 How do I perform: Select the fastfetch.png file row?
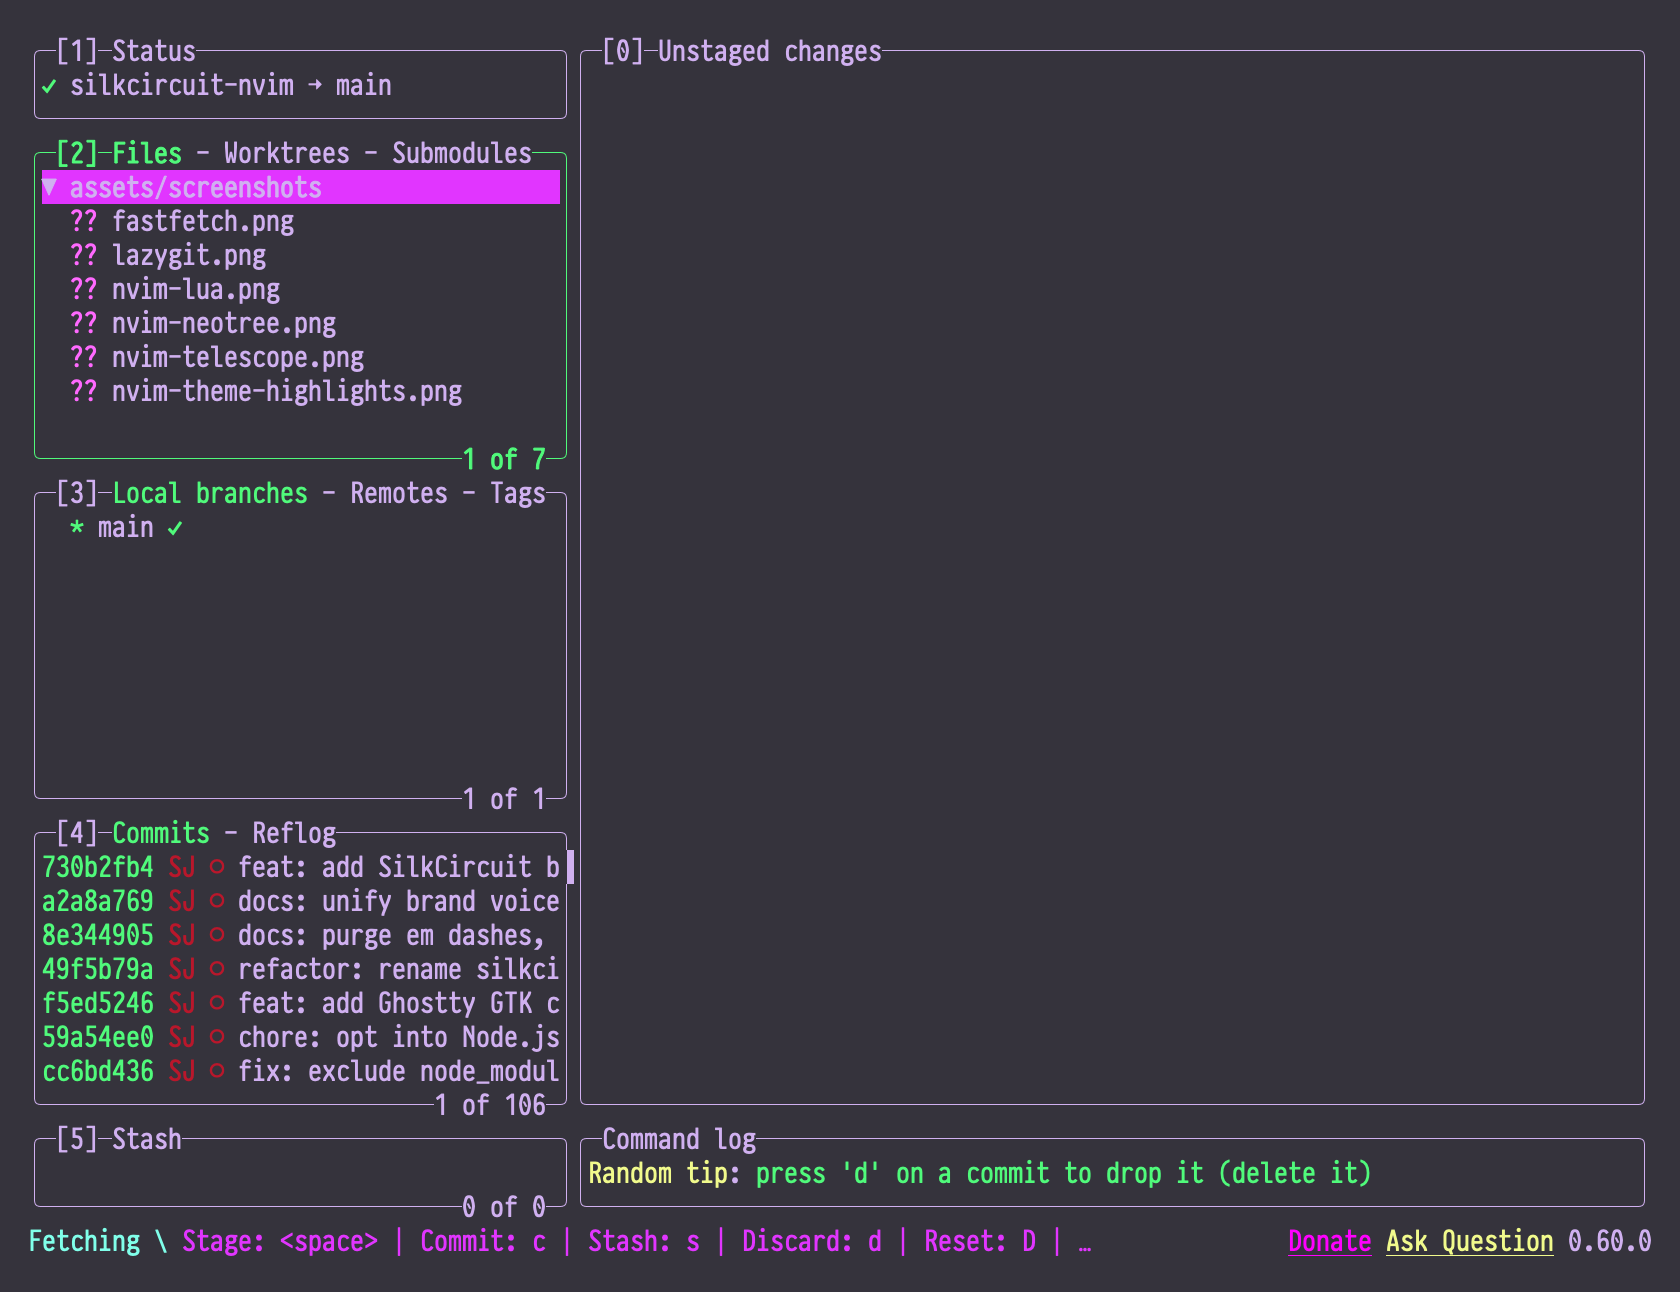coord(301,221)
